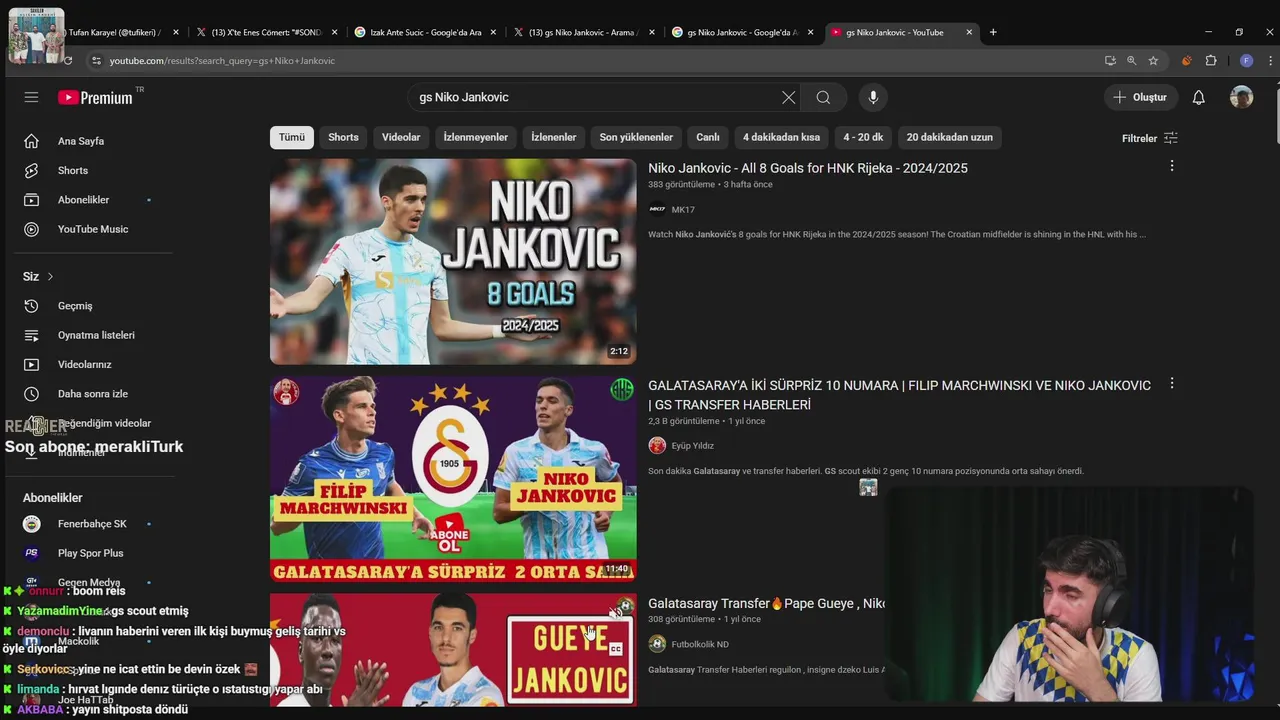Open the notifications bell
The width and height of the screenshot is (1280, 720).
(1198, 97)
